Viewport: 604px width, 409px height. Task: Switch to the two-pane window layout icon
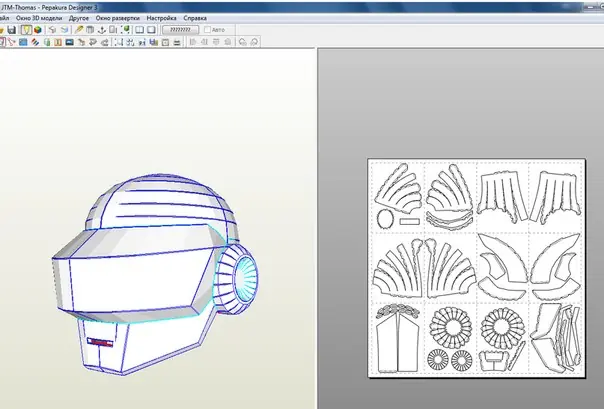[139, 30]
